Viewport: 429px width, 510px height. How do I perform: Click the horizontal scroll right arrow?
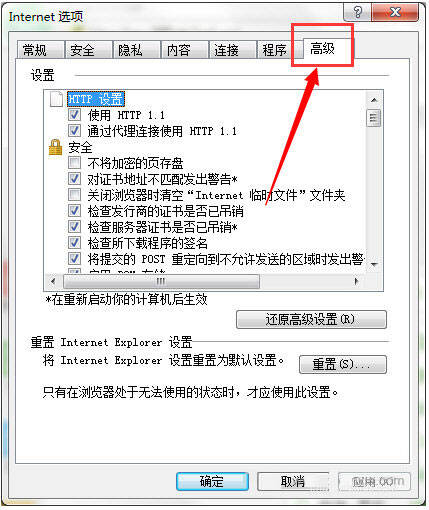(356, 281)
